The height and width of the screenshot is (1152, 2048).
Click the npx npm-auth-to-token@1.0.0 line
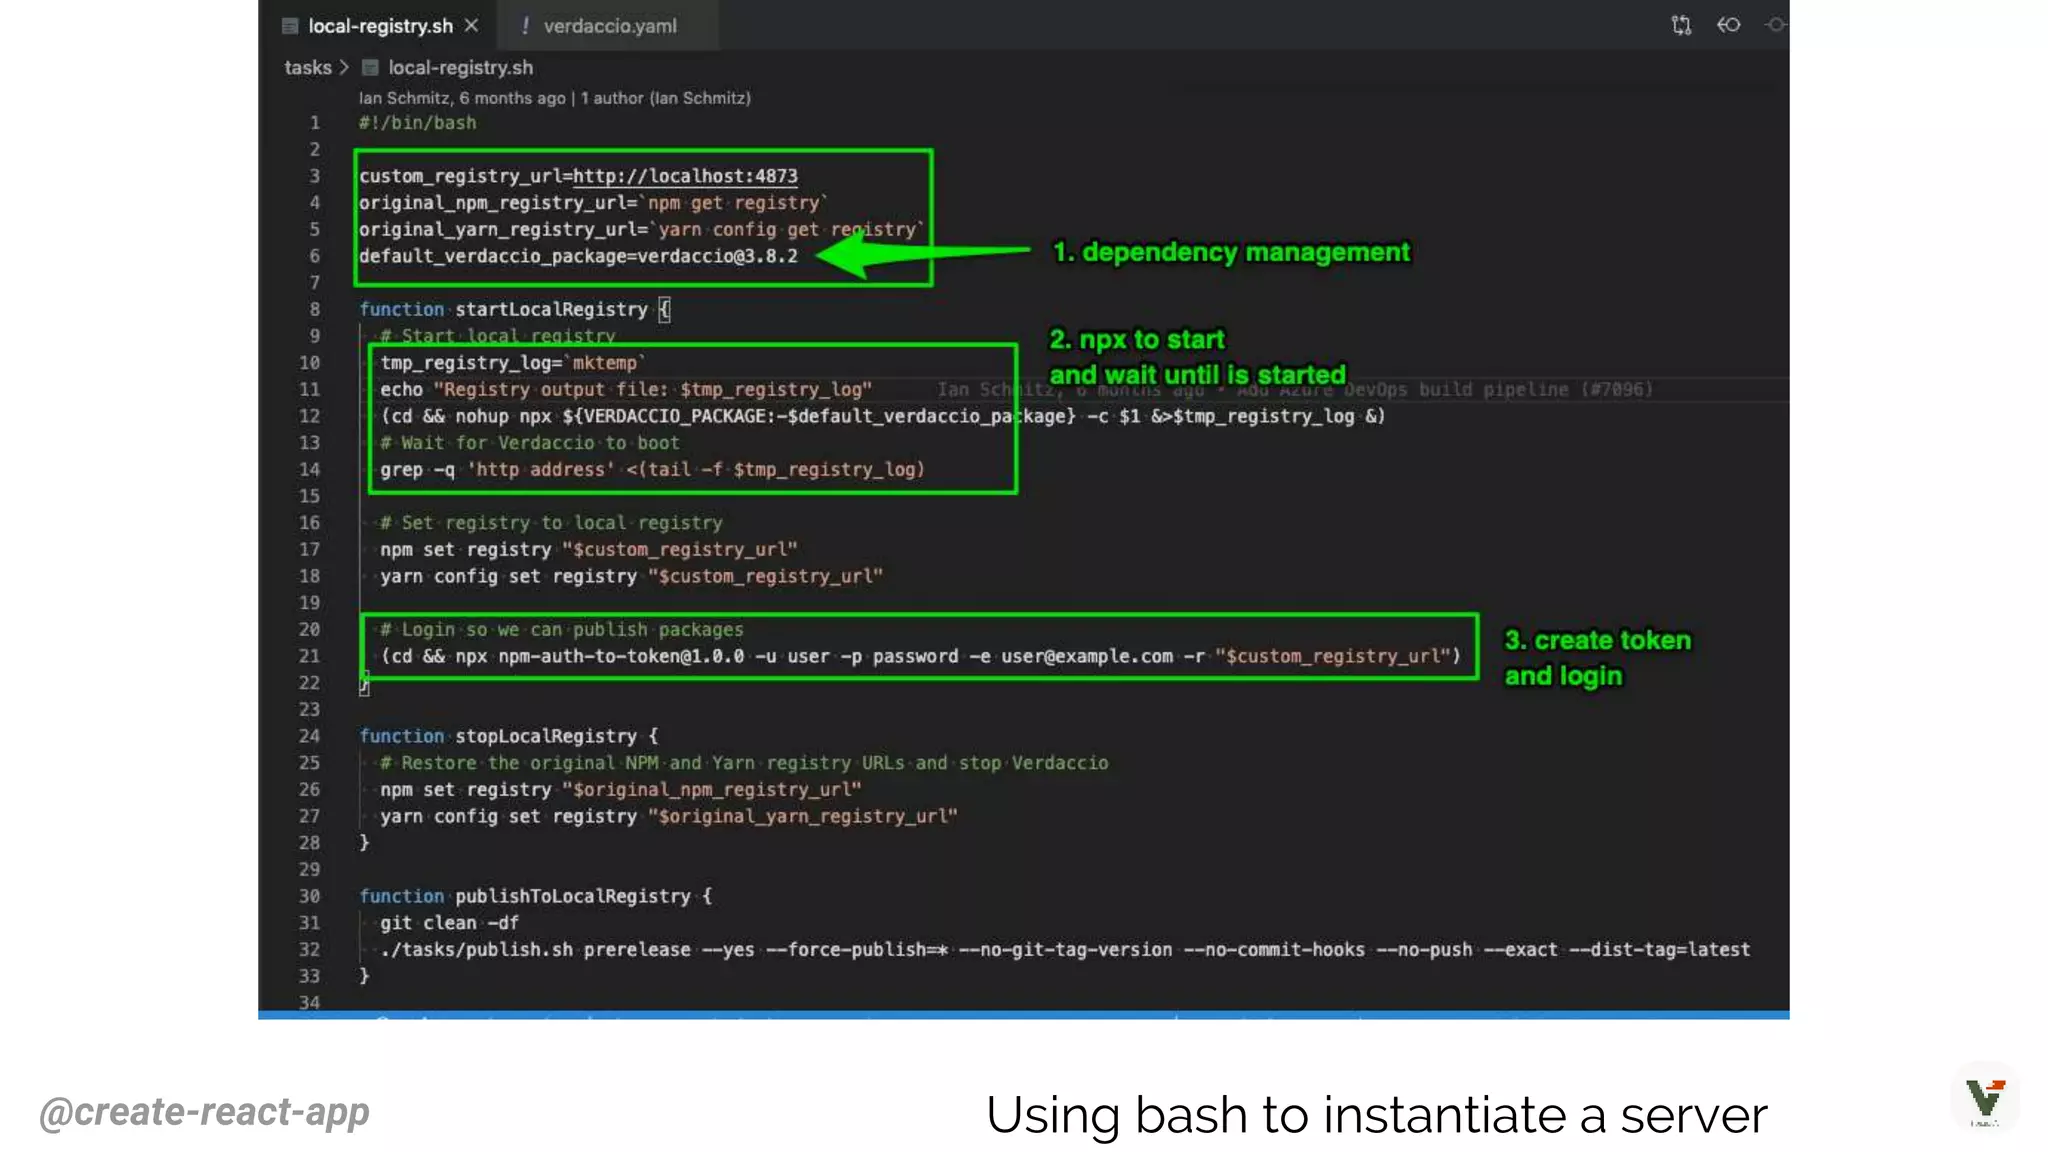[921, 657]
